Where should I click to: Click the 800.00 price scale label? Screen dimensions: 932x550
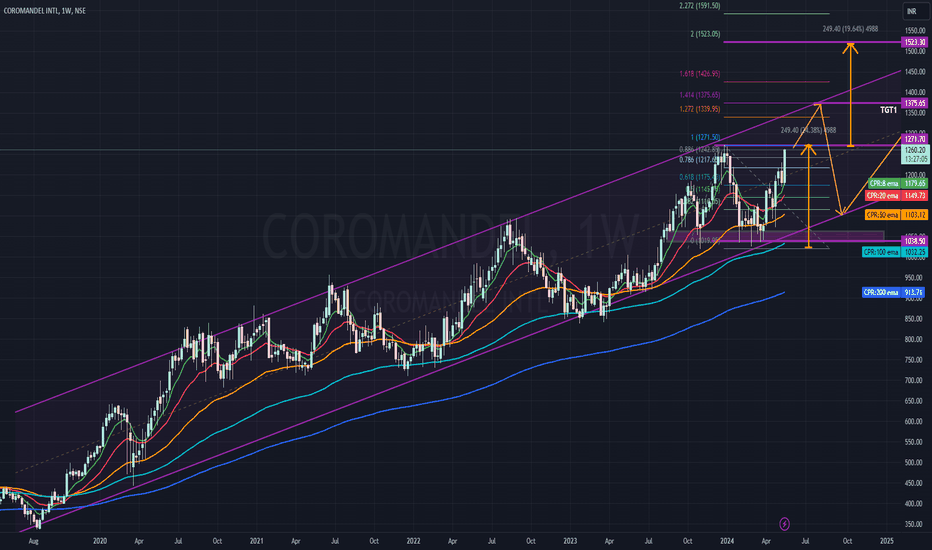(x=915, y=340)
